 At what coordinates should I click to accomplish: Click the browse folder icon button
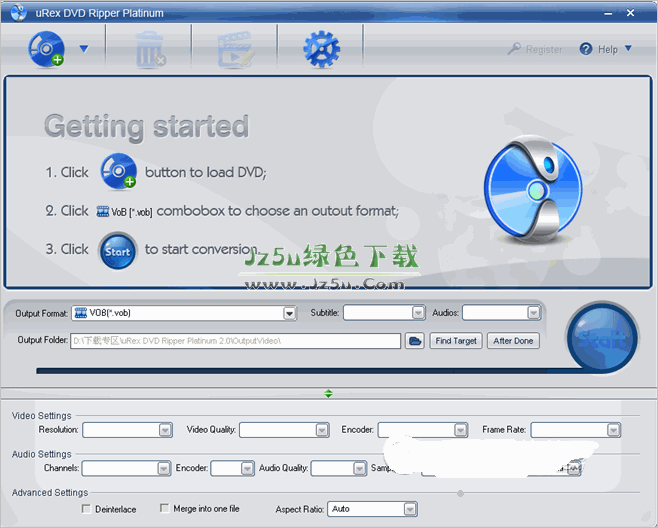pos(415,341)
